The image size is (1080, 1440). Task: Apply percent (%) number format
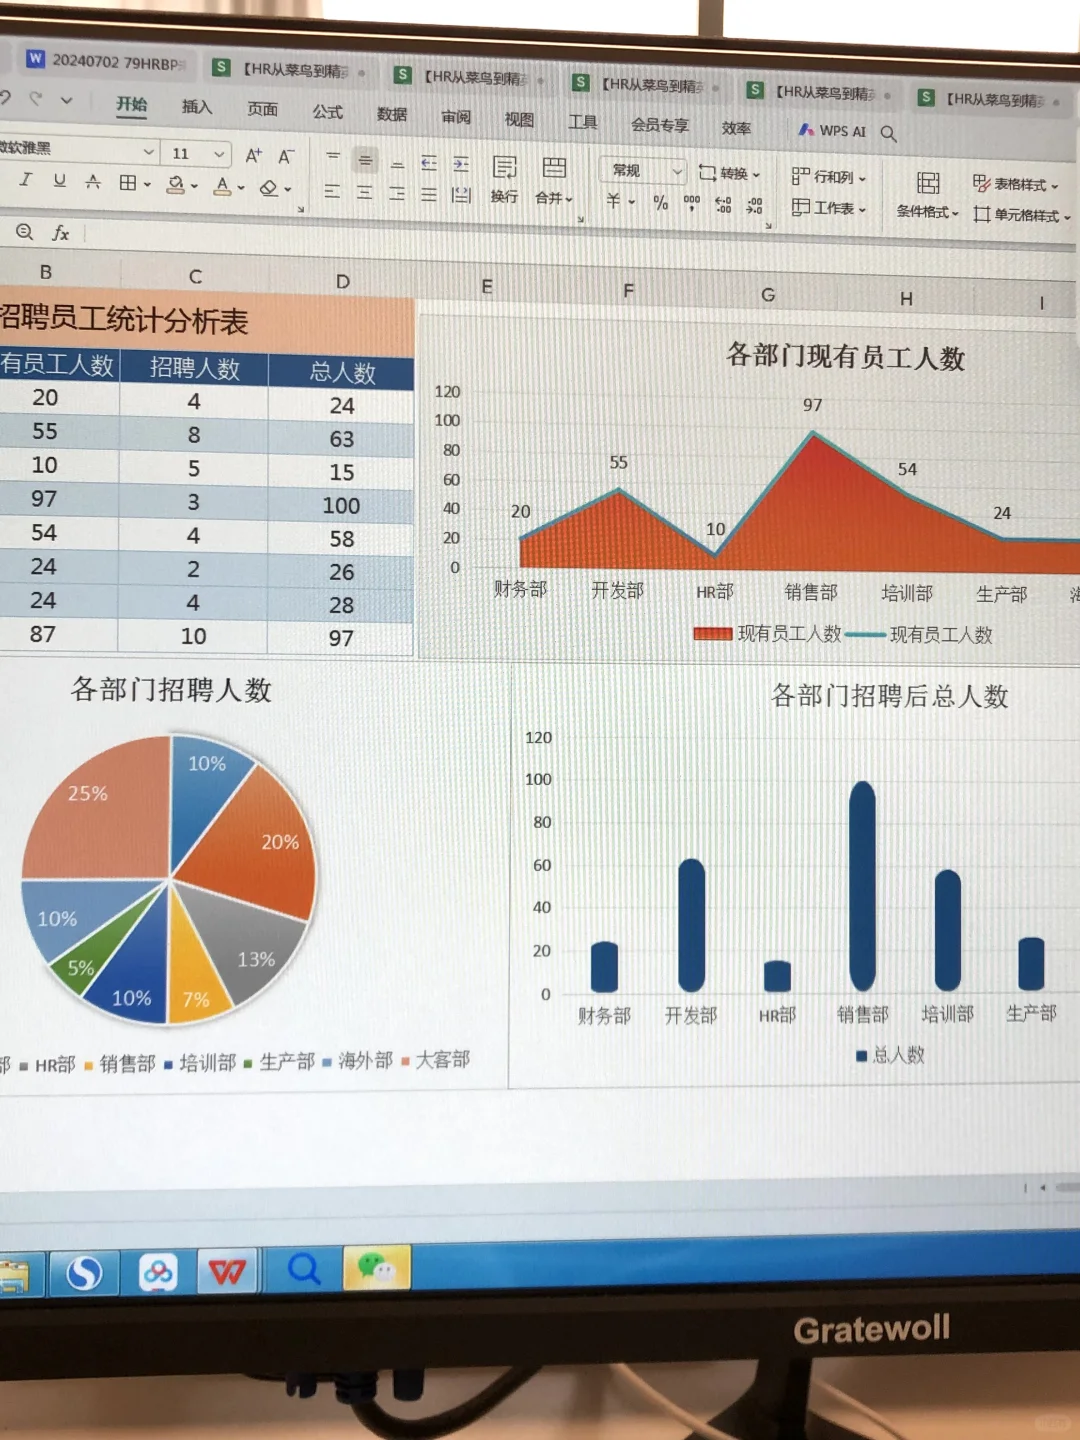pos(658,201)
